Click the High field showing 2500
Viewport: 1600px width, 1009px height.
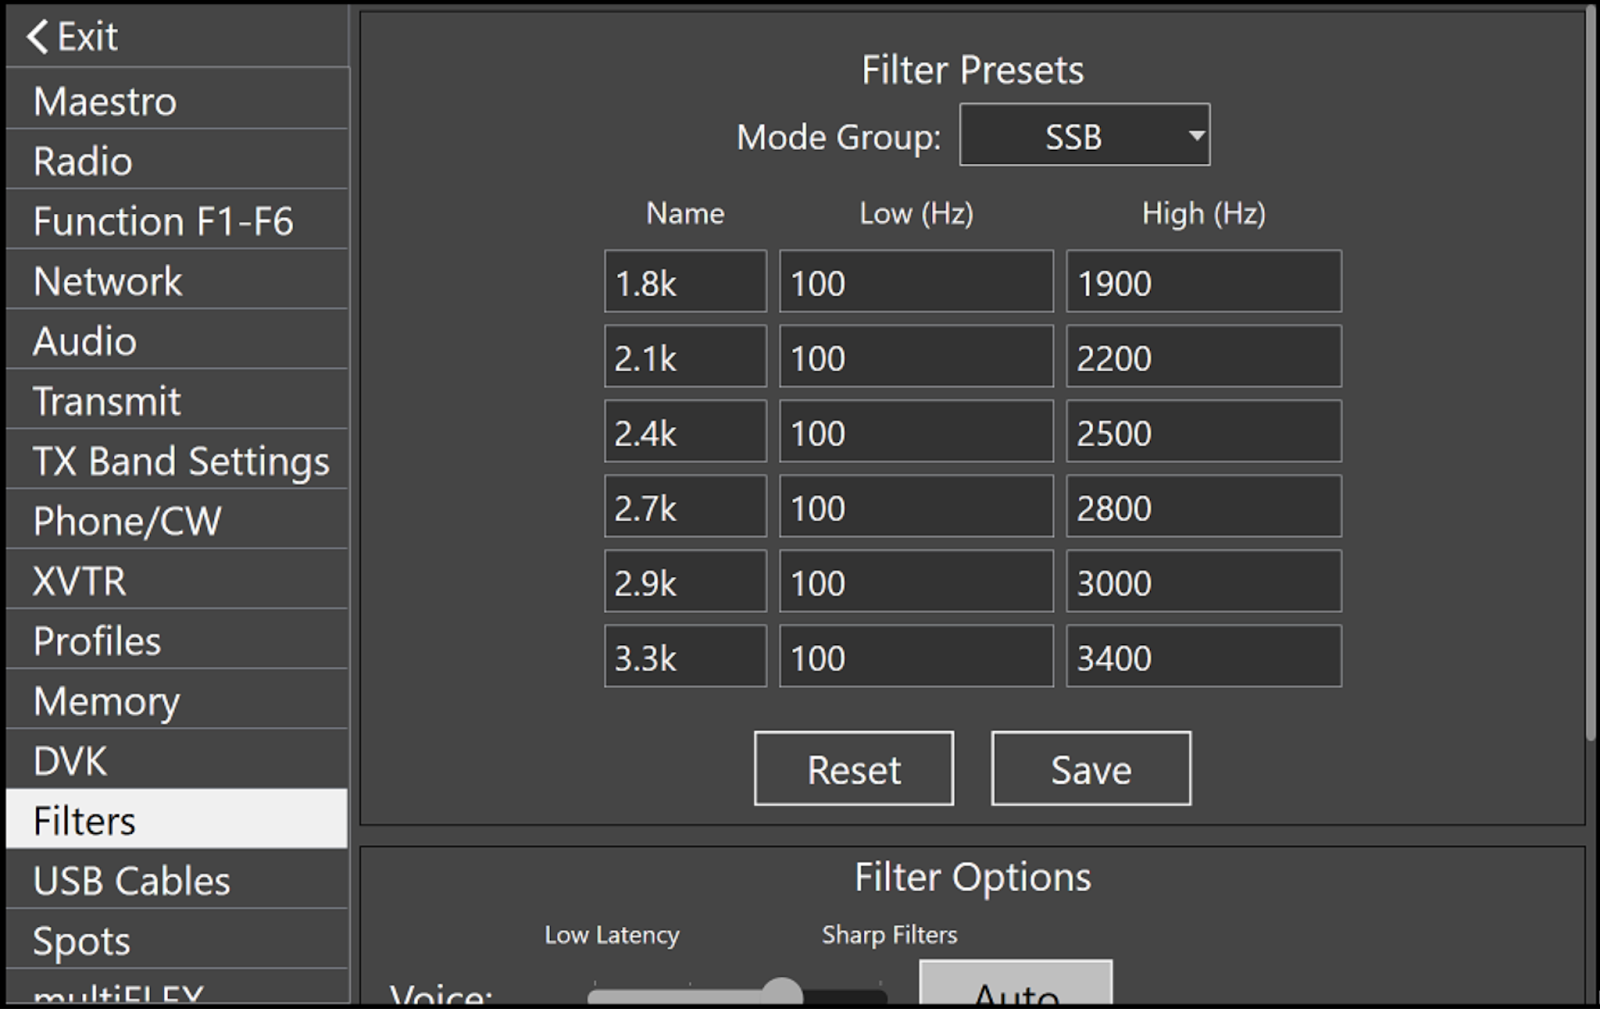coord(1203,432)
